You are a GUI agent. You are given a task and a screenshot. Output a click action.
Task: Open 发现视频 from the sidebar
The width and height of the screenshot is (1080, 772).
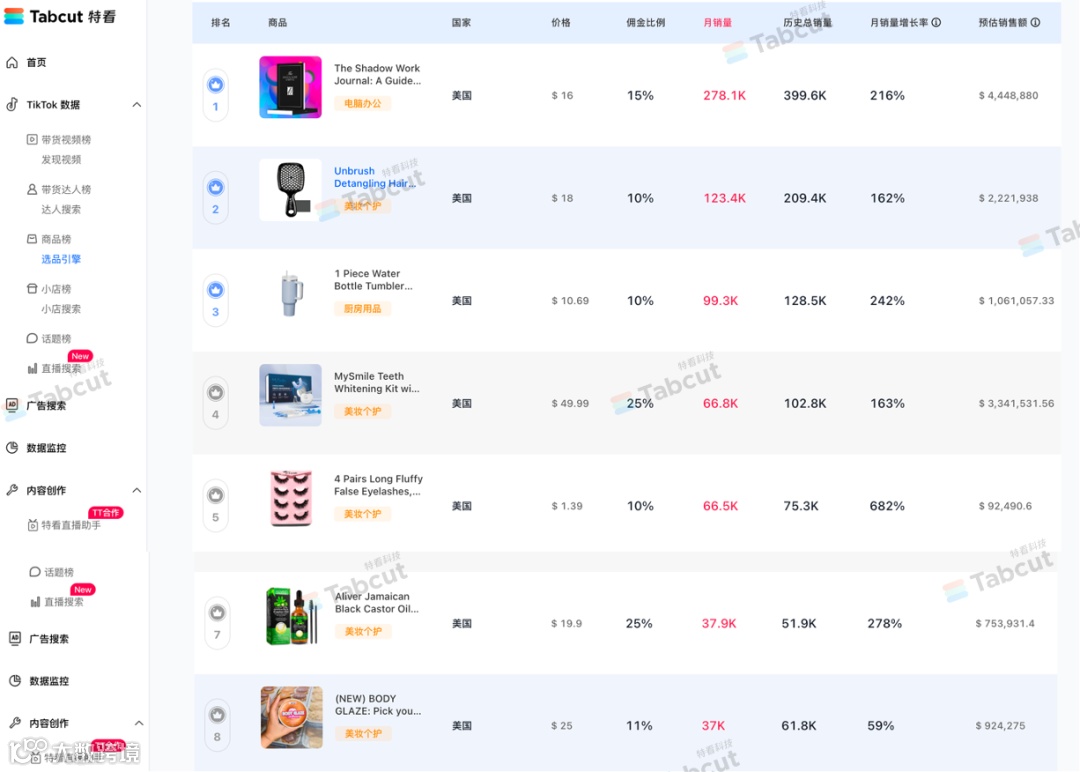[x=61, y=160]
